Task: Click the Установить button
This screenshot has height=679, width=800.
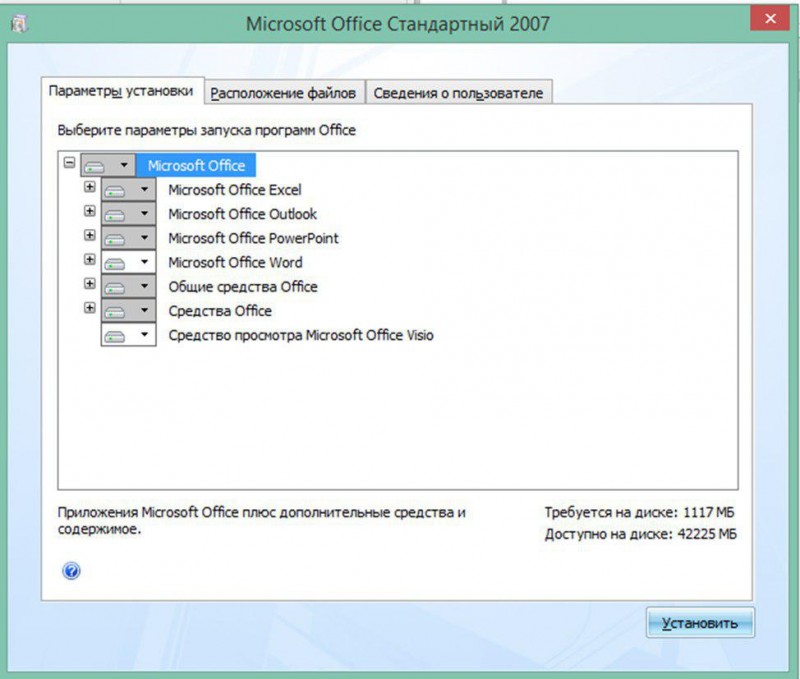Action: [700, 623]
